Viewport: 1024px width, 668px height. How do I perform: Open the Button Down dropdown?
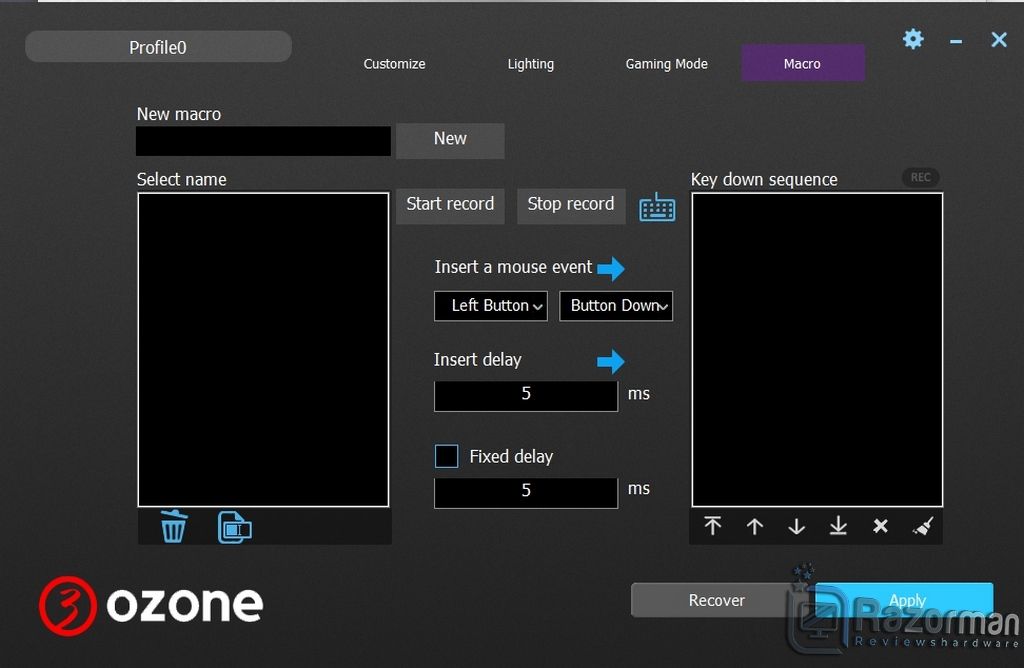(x=616, y=306)
